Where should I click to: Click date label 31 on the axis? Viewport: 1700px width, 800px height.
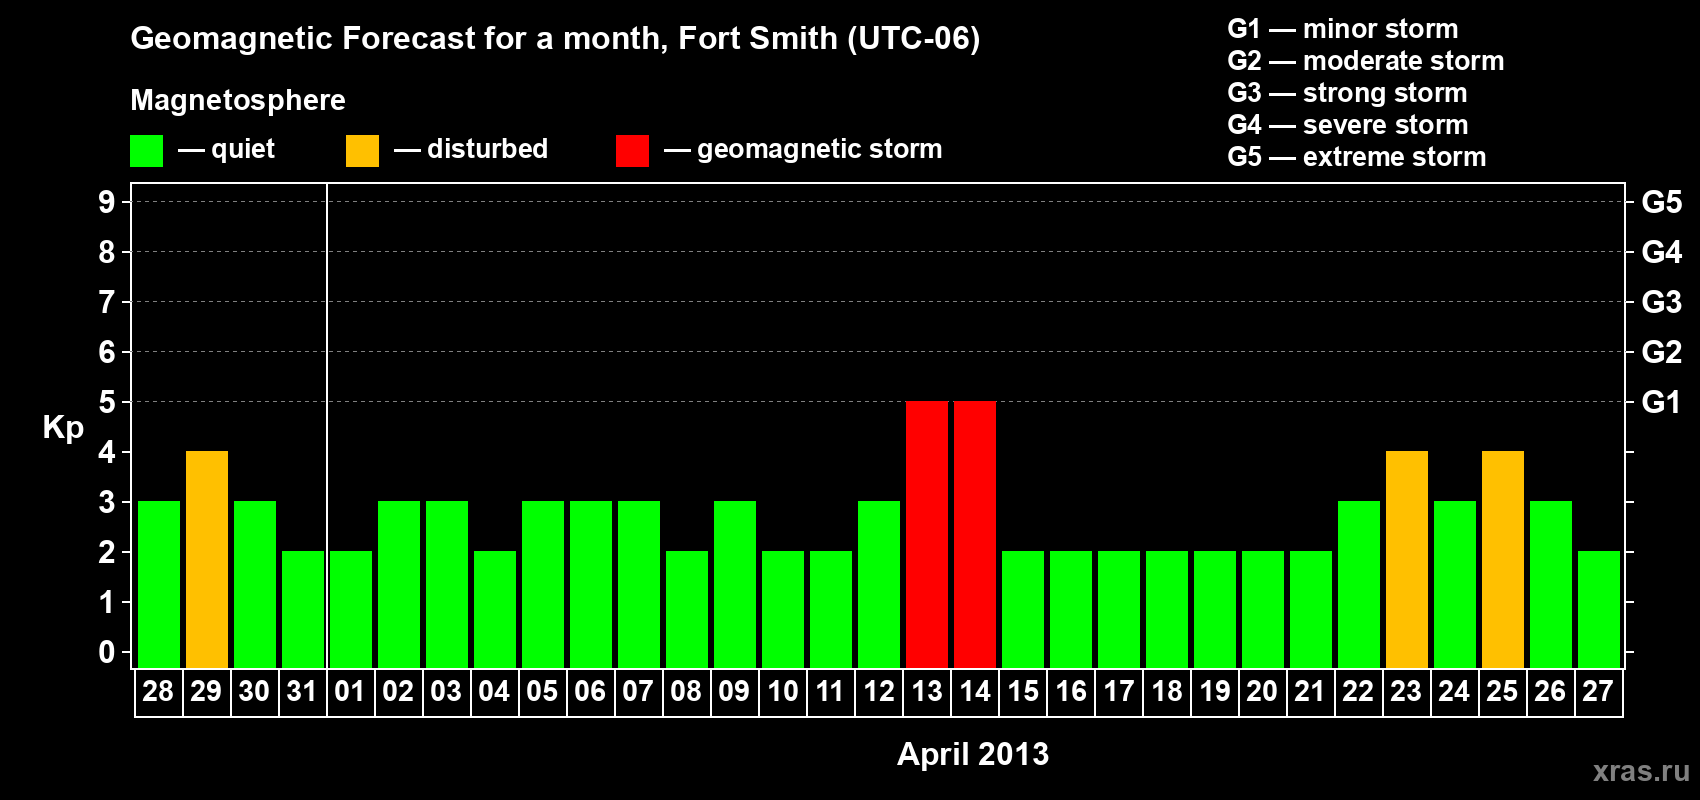coord(302,692)
